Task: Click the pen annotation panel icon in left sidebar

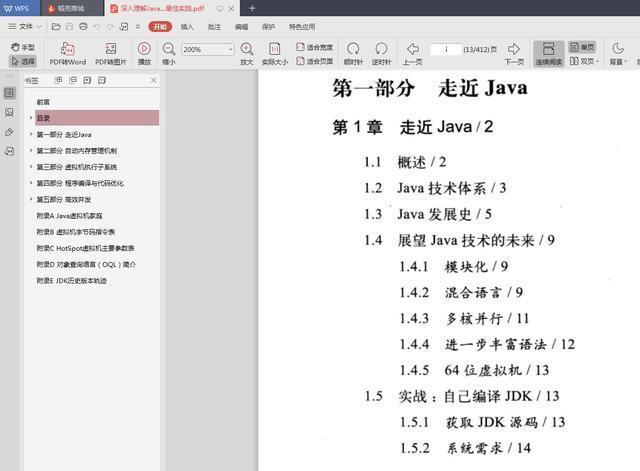Action: pyautogui.click(x=9, y=132)
